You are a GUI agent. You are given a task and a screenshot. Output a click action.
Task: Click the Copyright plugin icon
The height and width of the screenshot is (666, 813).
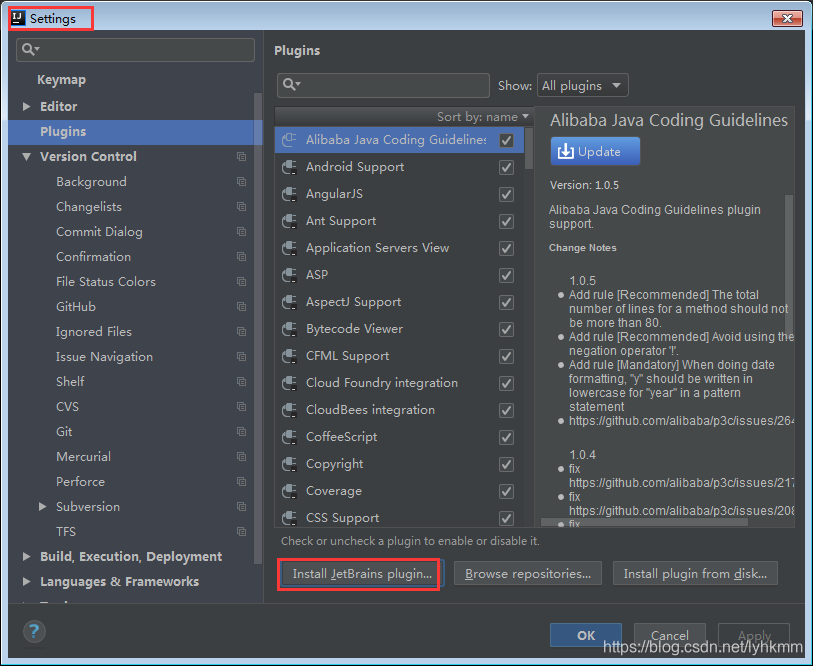pyautogui.click(x=289, y=464)
